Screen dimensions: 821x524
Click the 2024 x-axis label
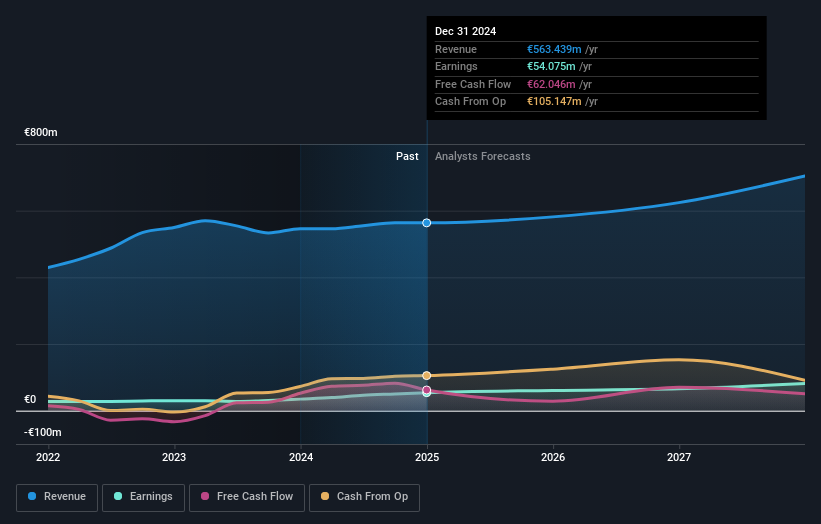301,457
